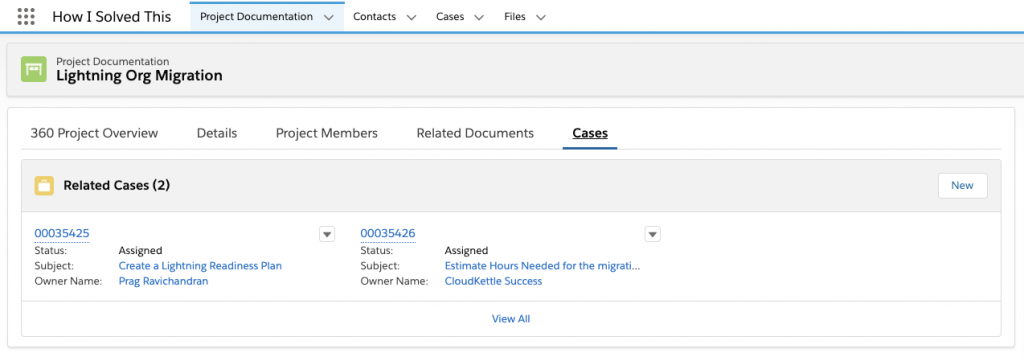The height and width of the screenshot is (361, 1024).
Task: Open case number 00035425
Action: 62,234
